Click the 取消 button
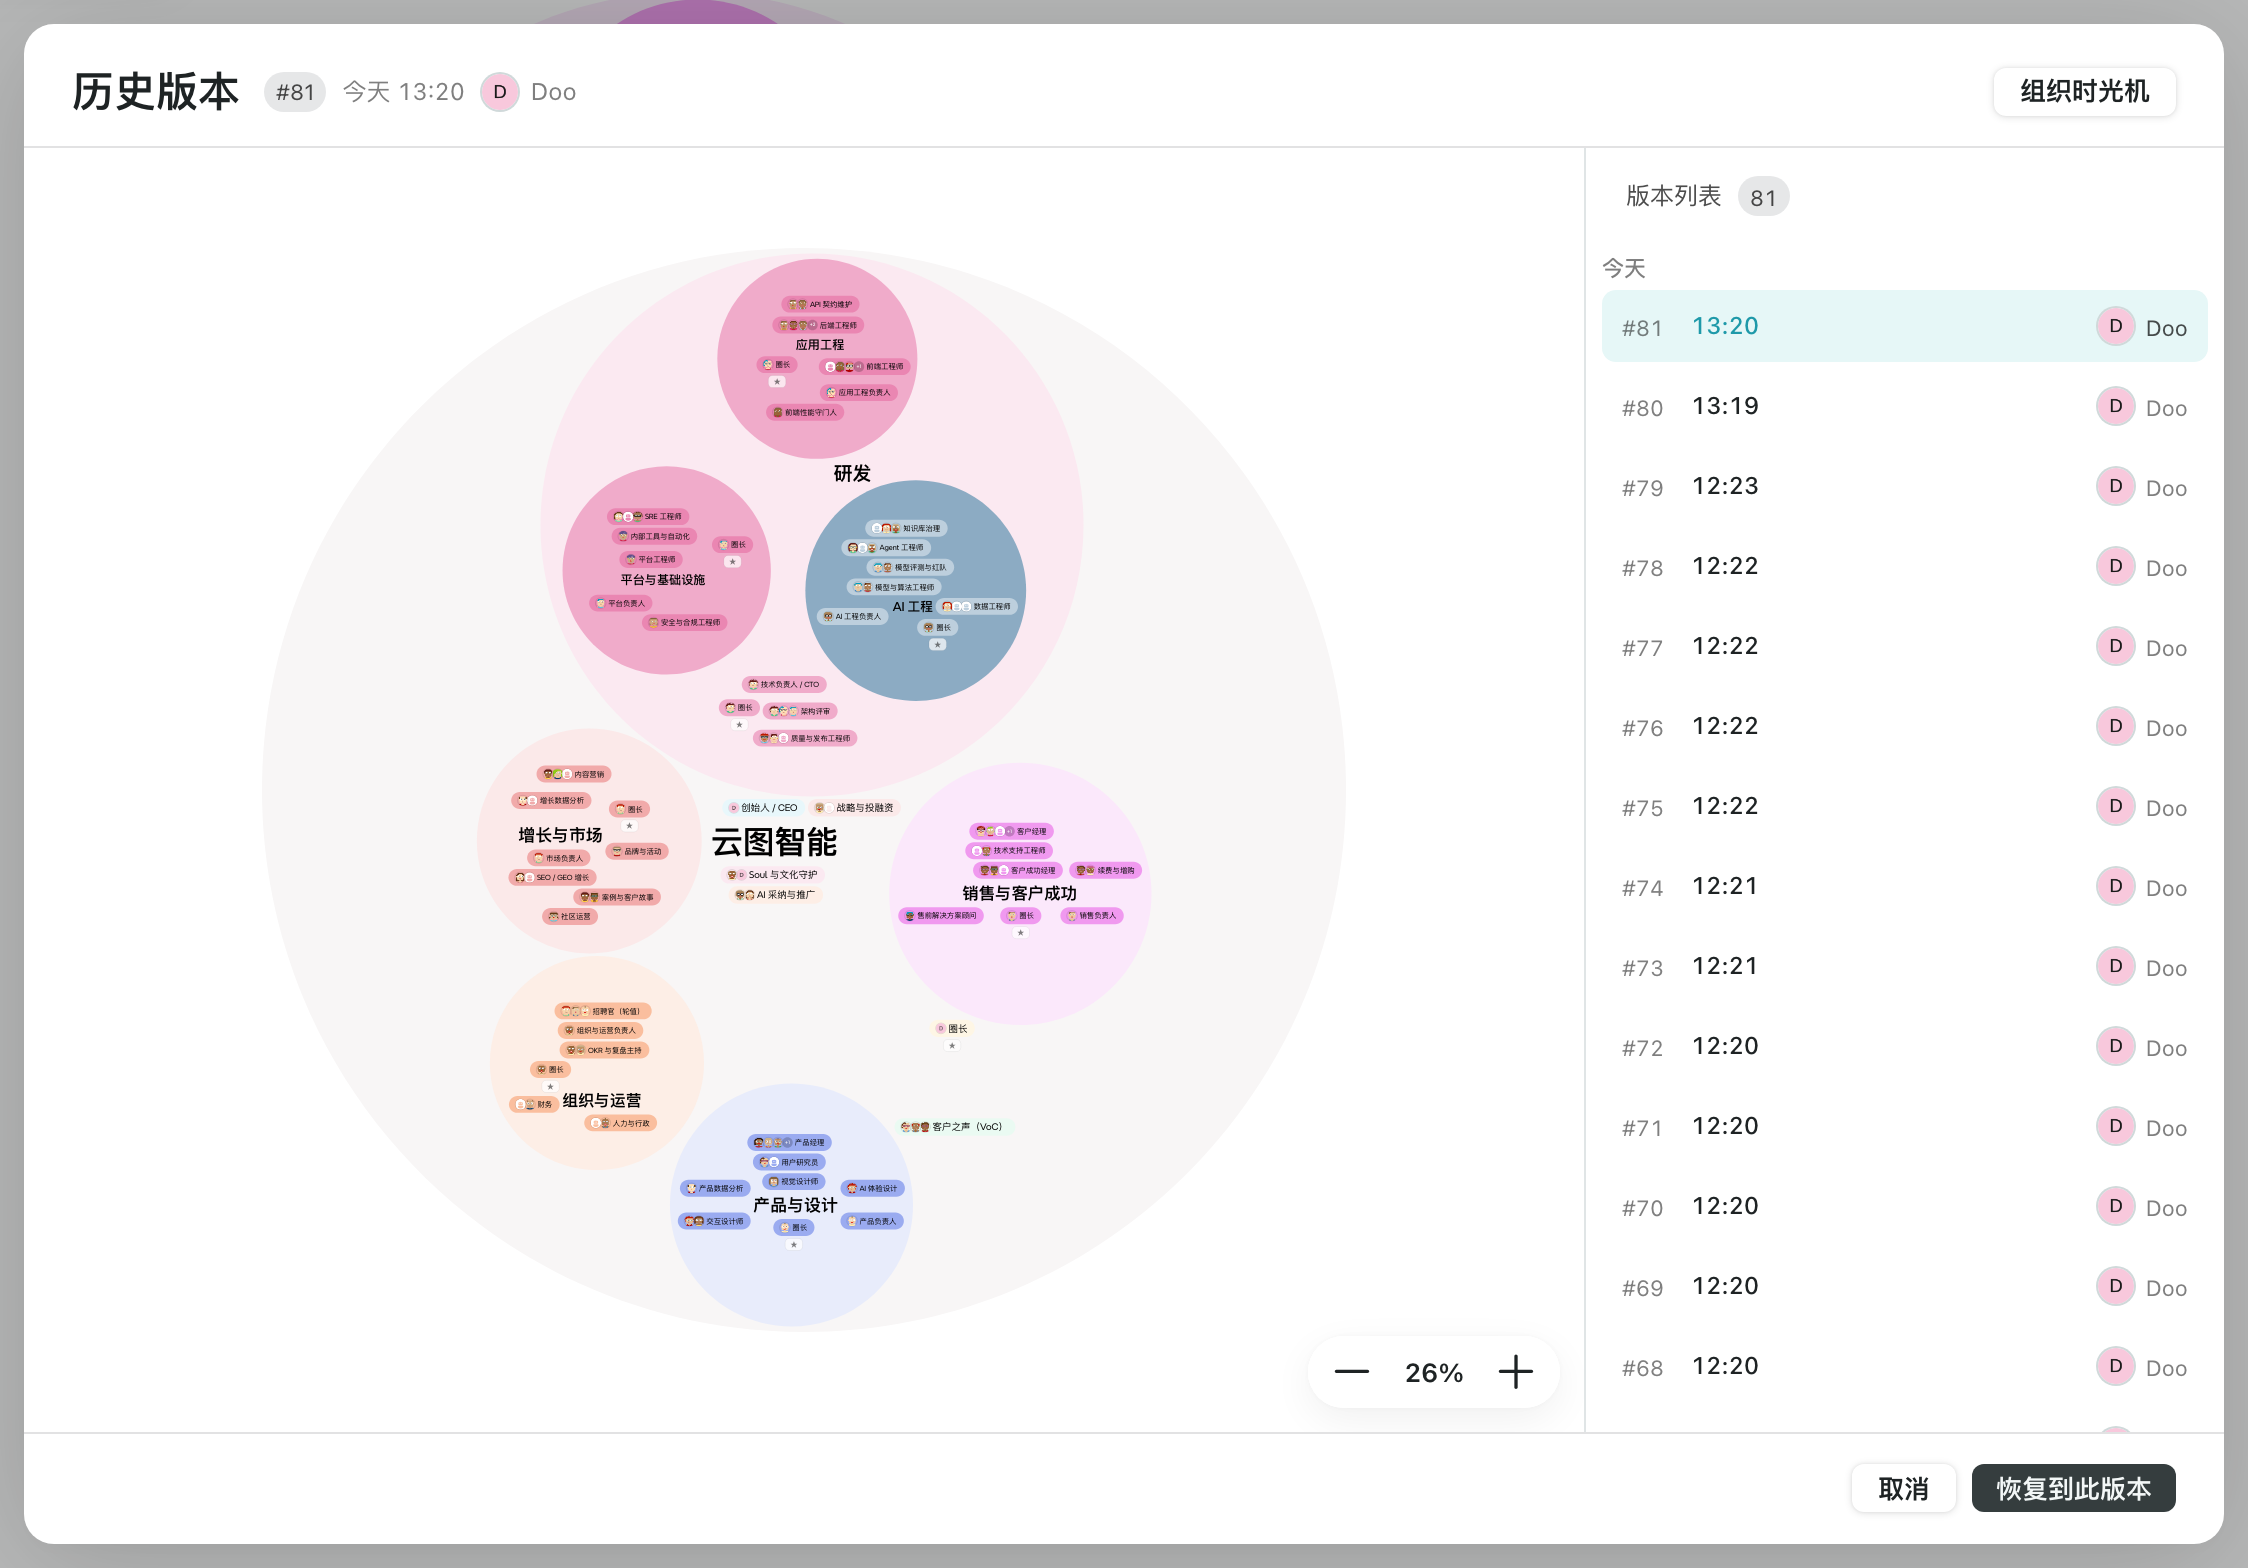Viewport: 2248px width, 1568px height. pyautogui.click(x=1903, y=1488)
